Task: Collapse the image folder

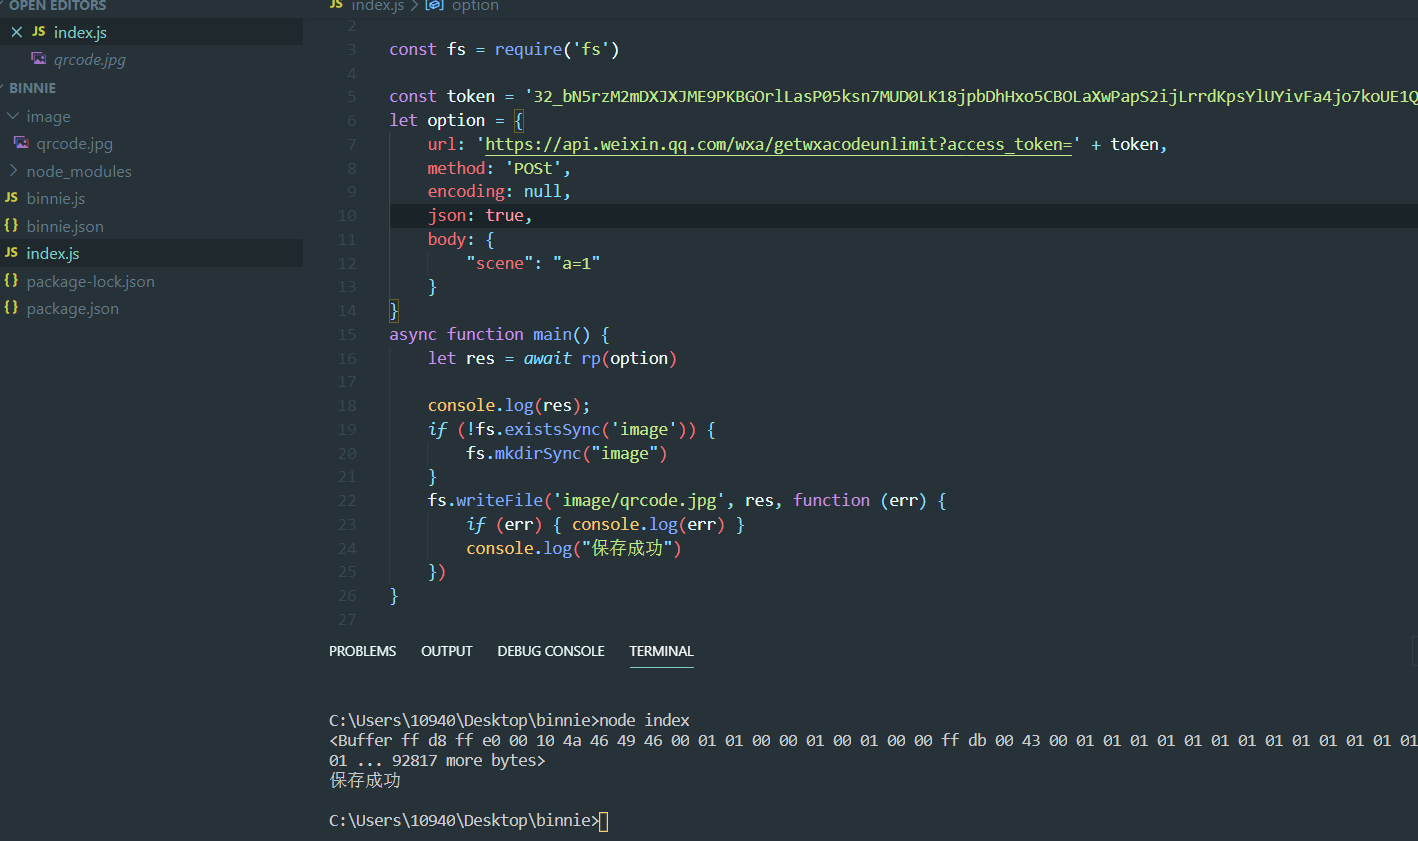Action: click(x=13, y=116)
